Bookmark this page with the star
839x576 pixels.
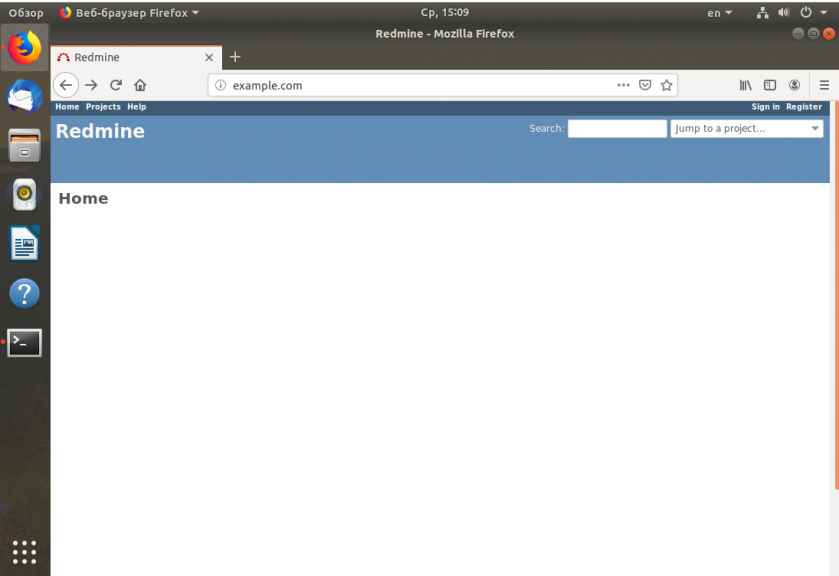(x=666, y=85)
